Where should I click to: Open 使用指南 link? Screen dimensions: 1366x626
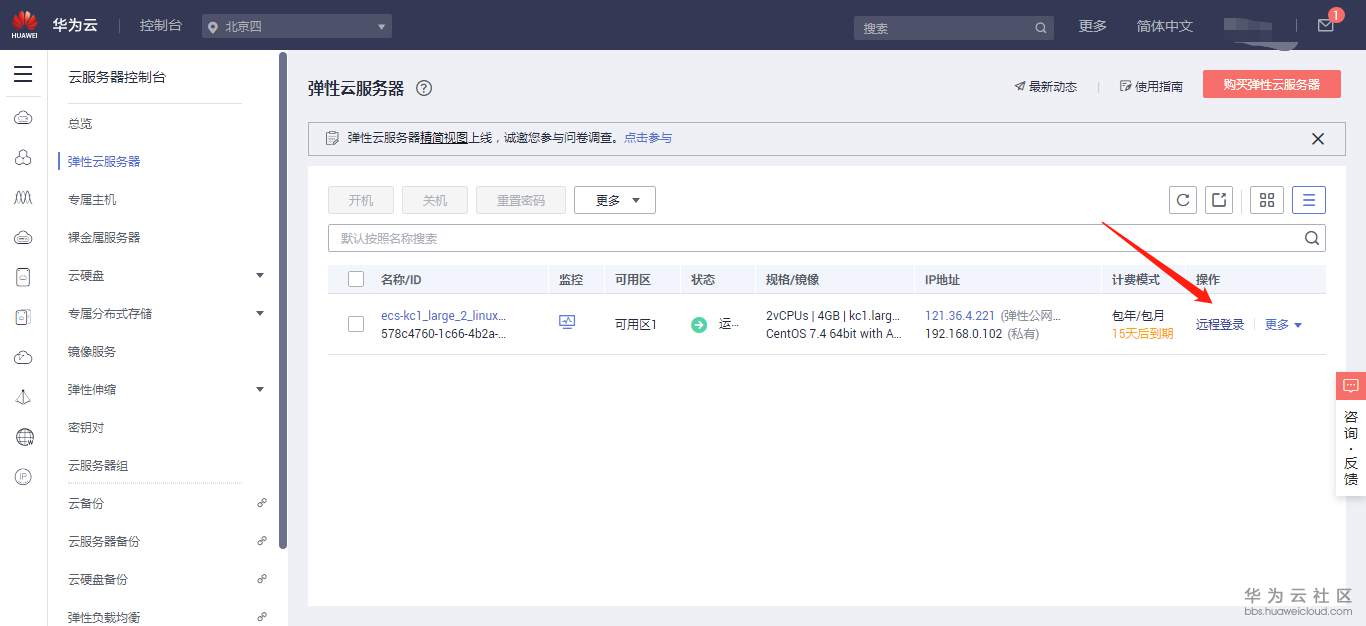pos(1151,87)
